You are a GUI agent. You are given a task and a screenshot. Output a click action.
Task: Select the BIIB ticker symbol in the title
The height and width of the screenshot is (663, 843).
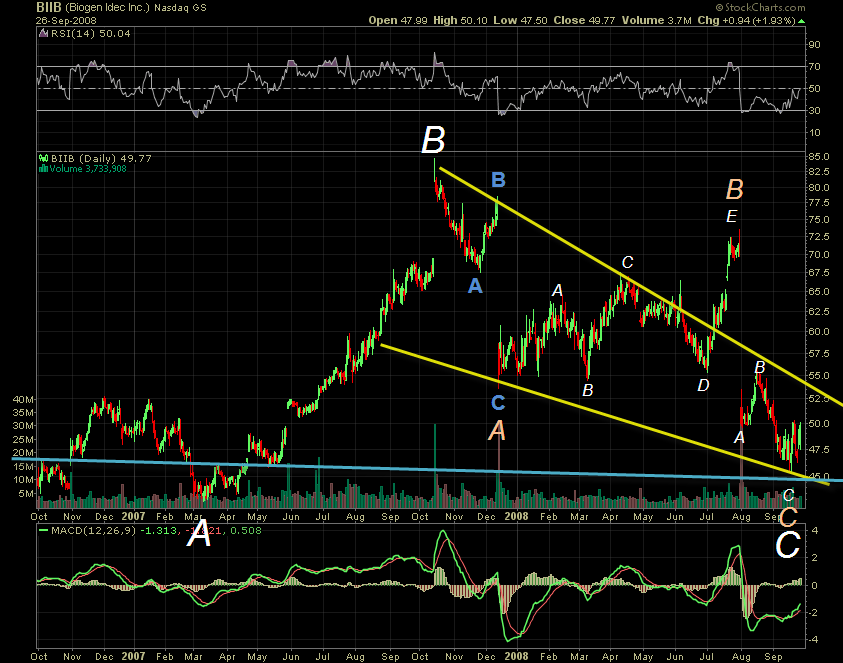click(x=49, y=8)
